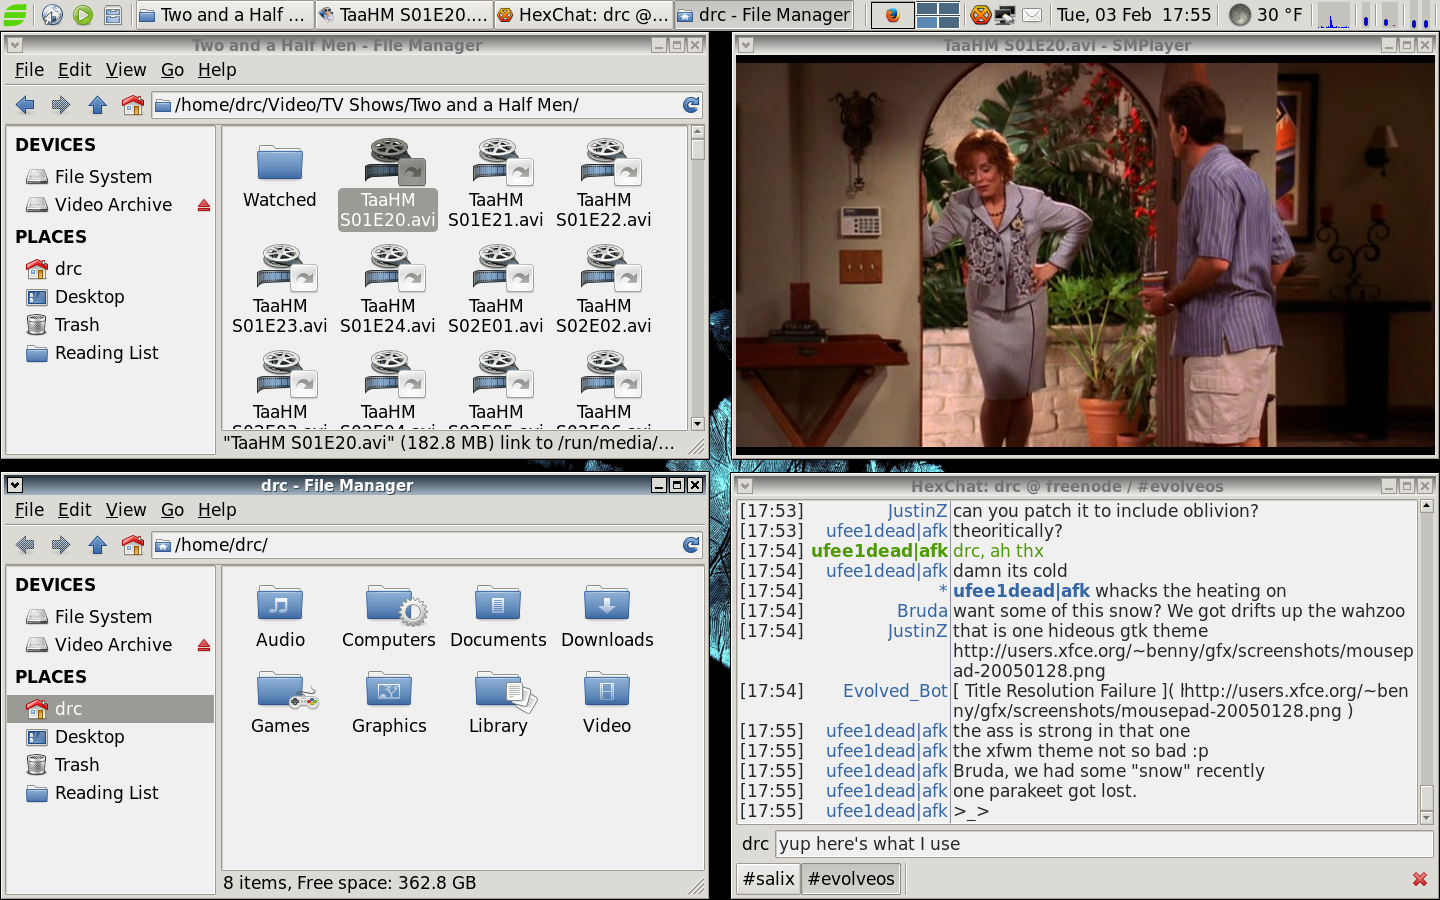Image resolution: width=1440 pixels, height=900 pixels.
Task: Open the Salix applications menu in panel
Action: [x=14, y=15]
